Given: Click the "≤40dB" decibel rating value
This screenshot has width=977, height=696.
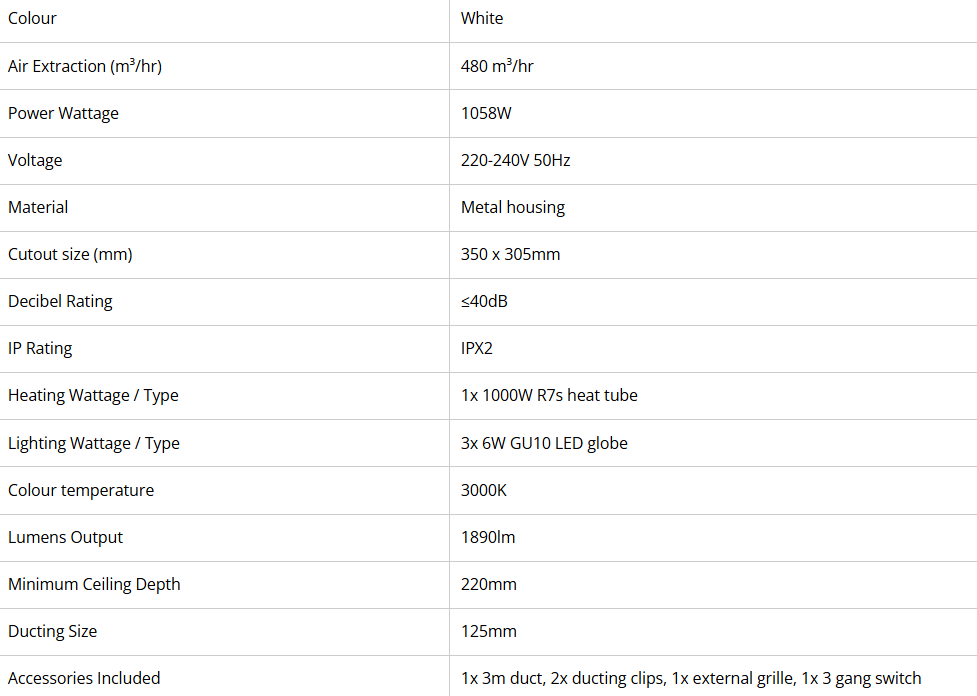Looking at the screenshot, I should [484, 301].
